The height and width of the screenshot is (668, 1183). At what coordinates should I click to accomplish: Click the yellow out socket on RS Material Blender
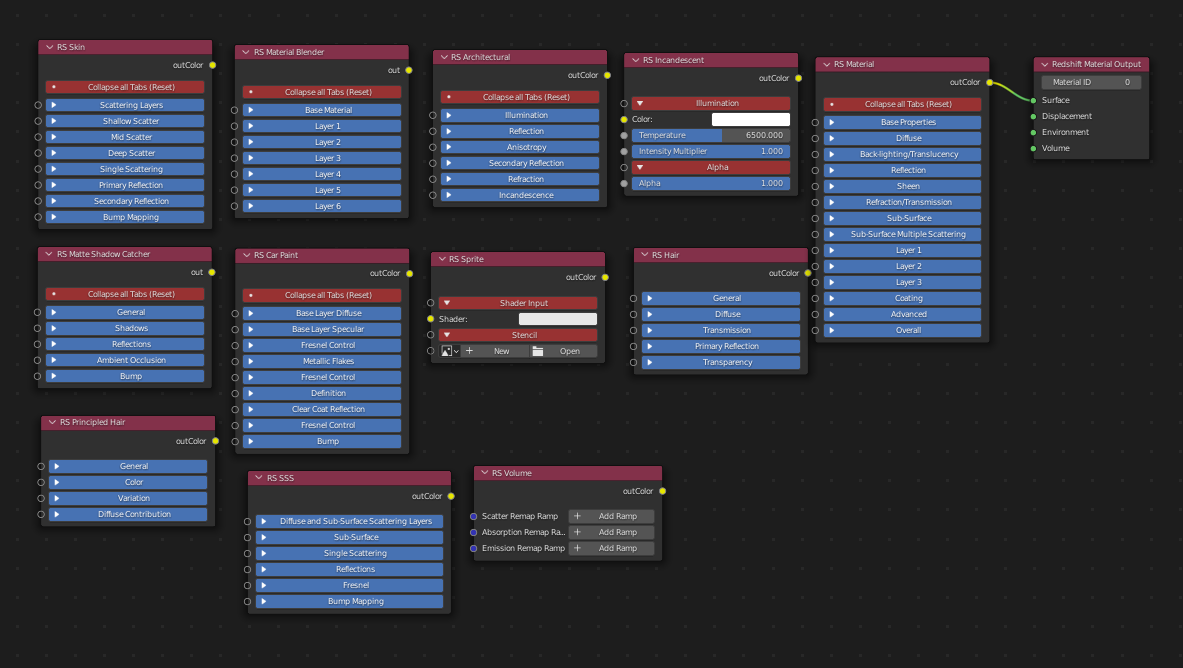[409, 70]
